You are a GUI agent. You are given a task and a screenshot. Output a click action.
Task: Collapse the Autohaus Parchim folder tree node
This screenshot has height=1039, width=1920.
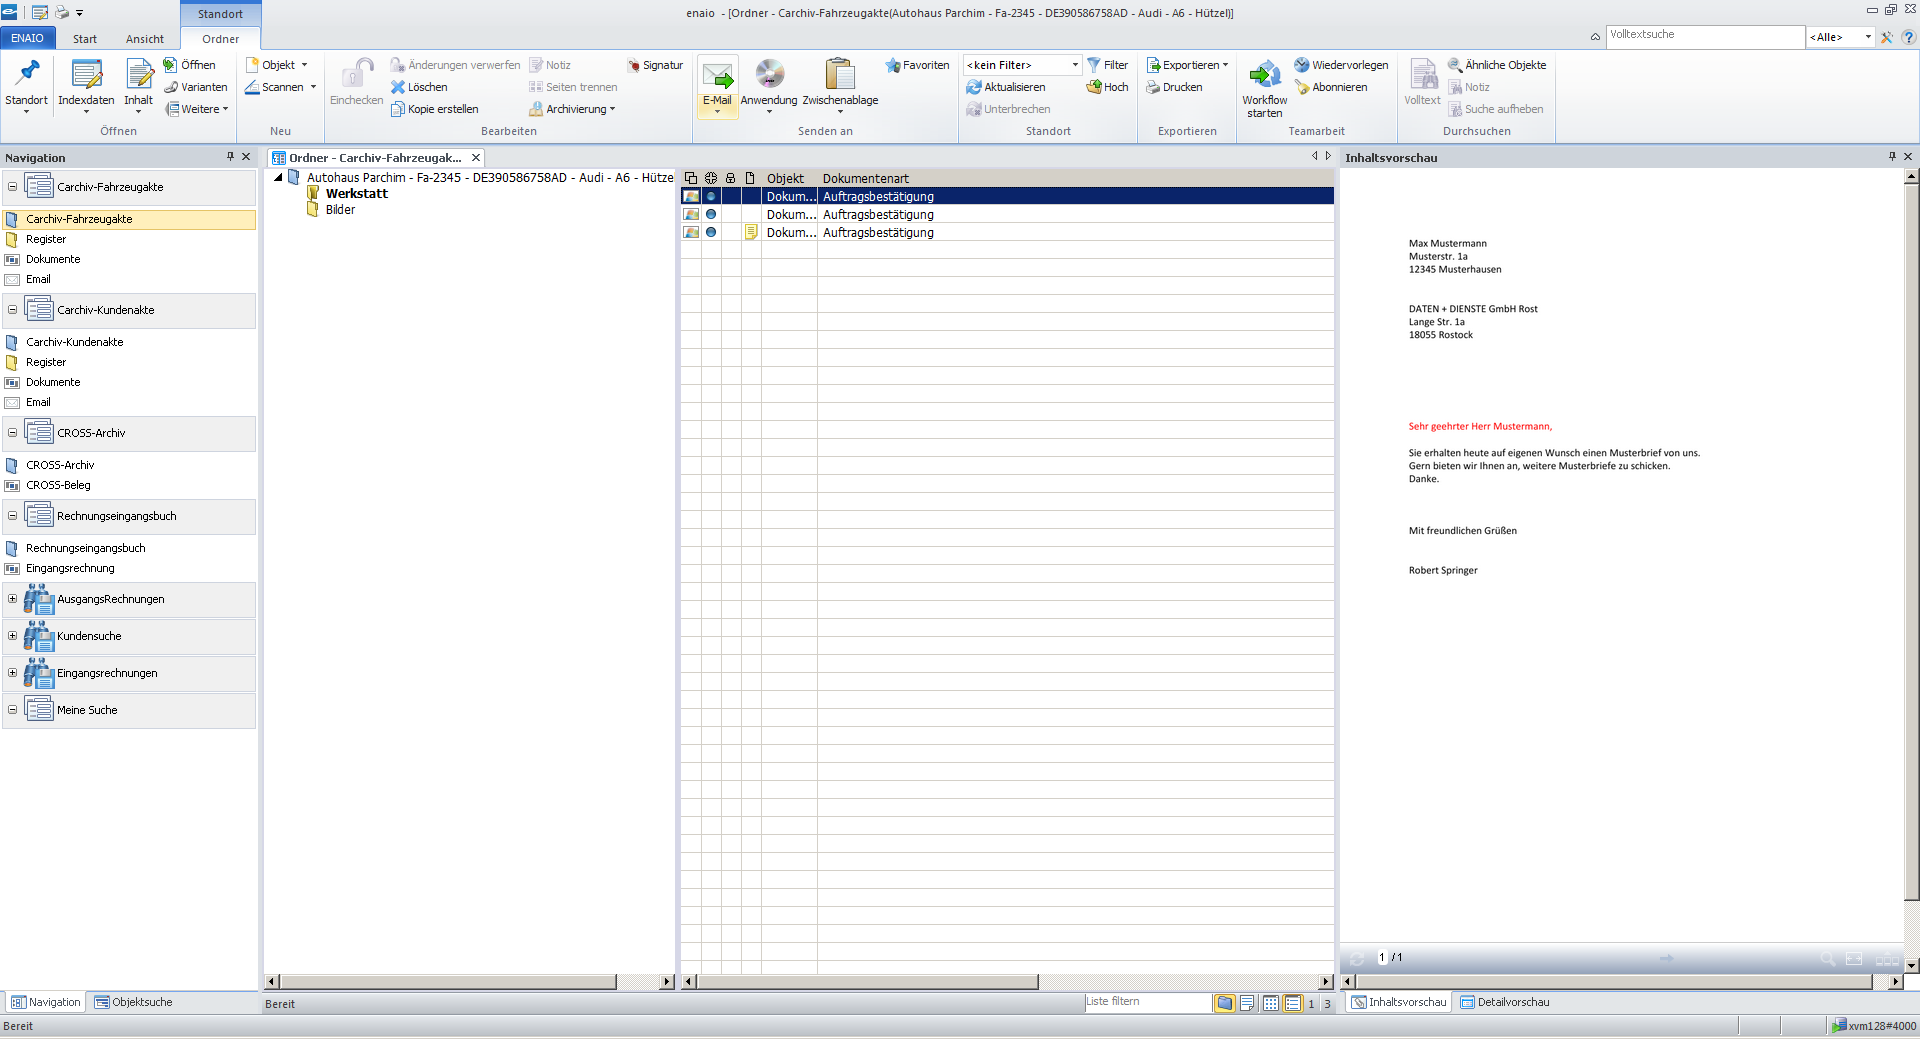pyautogui.click(x=279, y=178)
